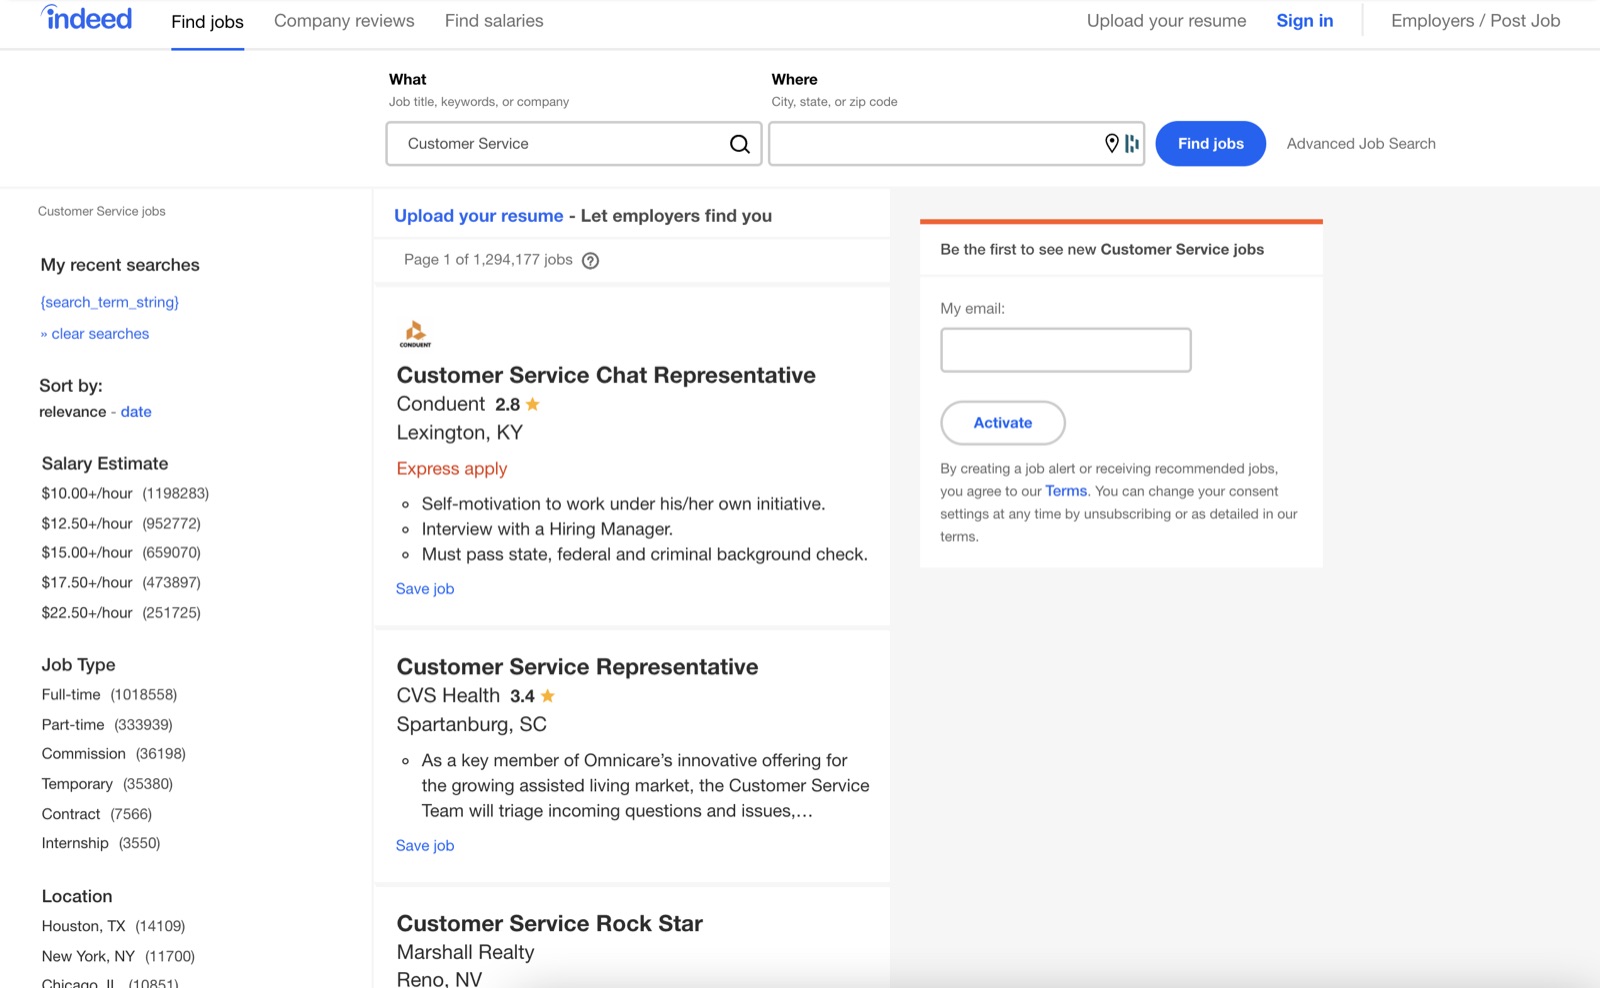Open Customer Service Chat Representative job
Viewport: 1600px width, 988px height.
[x=606, y=375]
